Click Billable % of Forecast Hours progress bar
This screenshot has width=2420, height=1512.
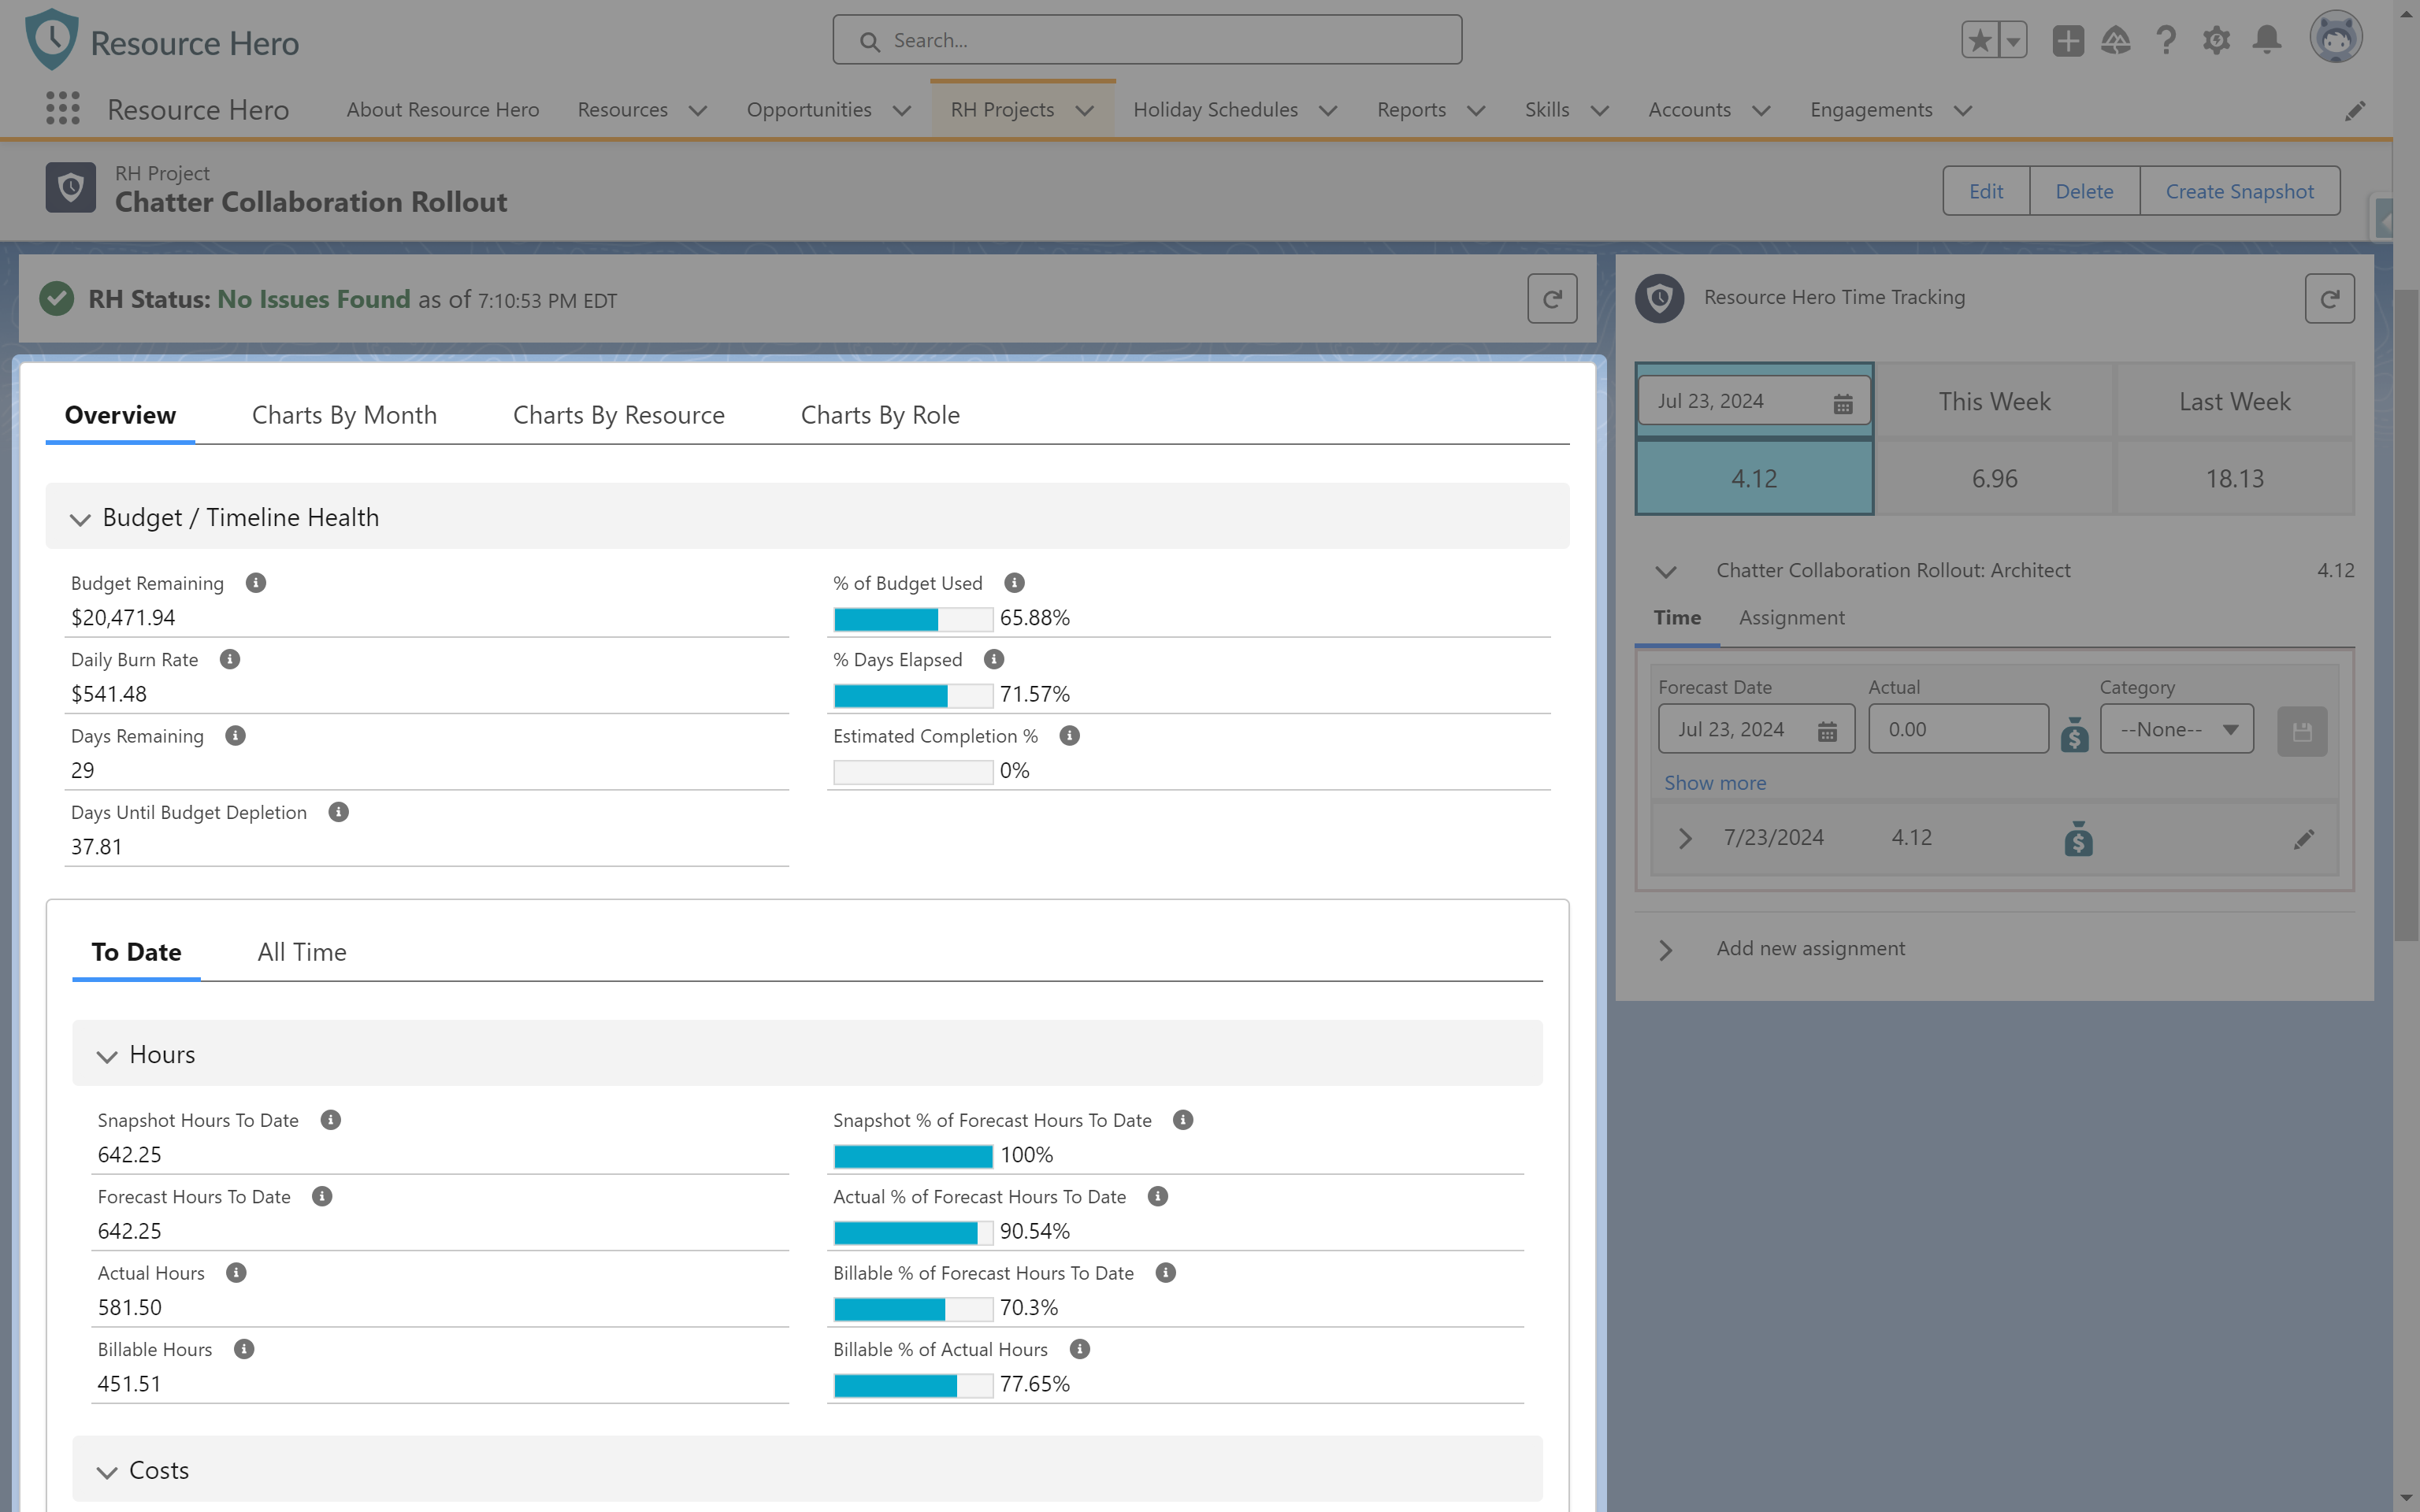[x=913, y=1309]
